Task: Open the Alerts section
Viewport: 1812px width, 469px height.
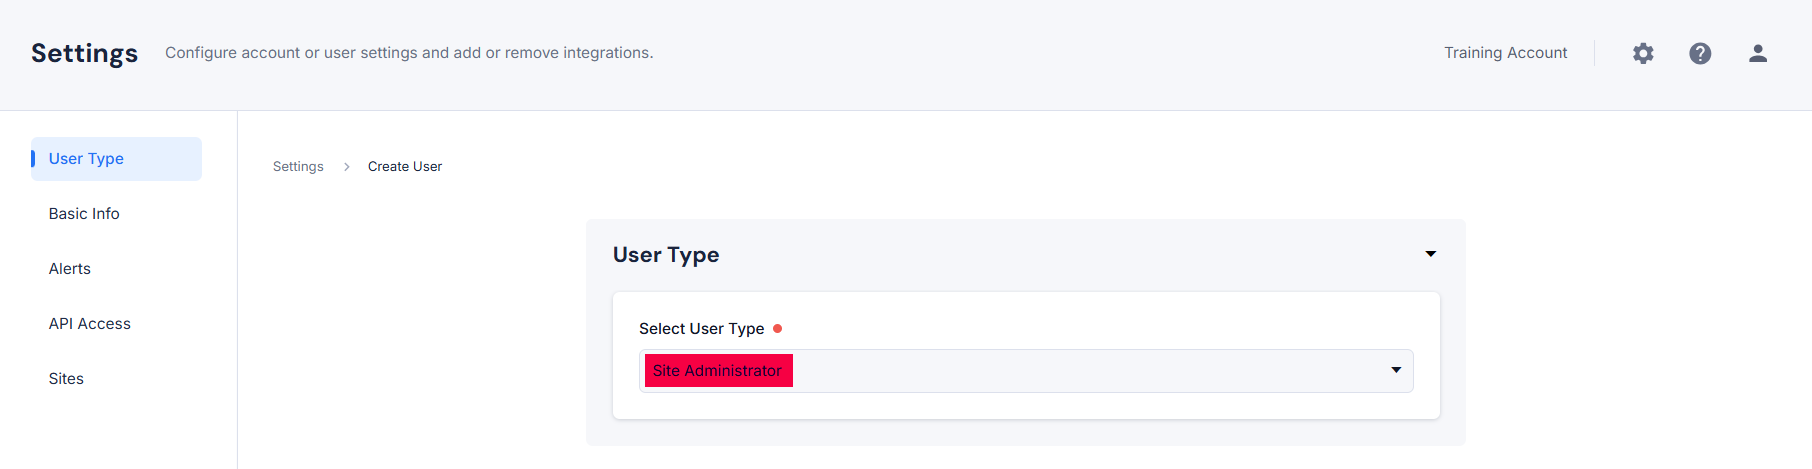Action: point(70,269)
